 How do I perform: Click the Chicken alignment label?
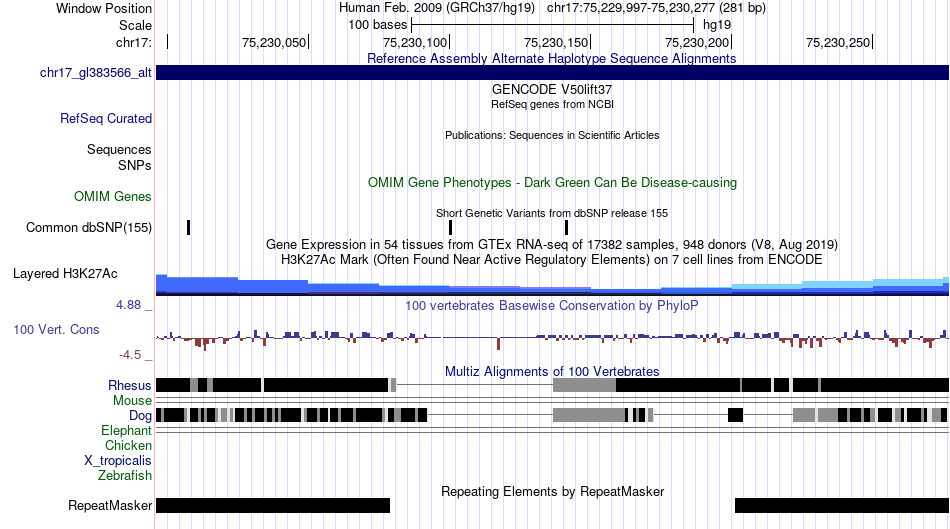pos(128,445)
